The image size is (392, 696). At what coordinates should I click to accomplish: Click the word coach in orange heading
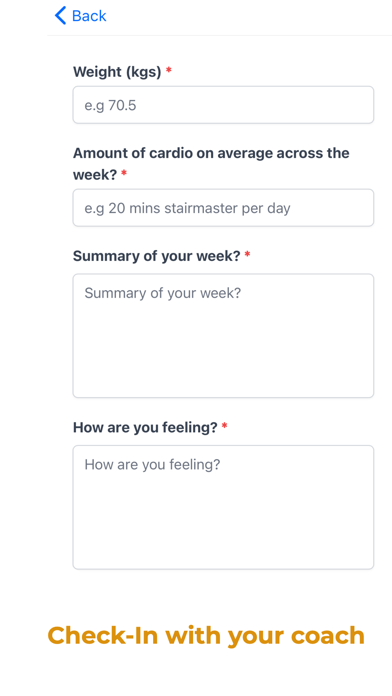point(328,636)
